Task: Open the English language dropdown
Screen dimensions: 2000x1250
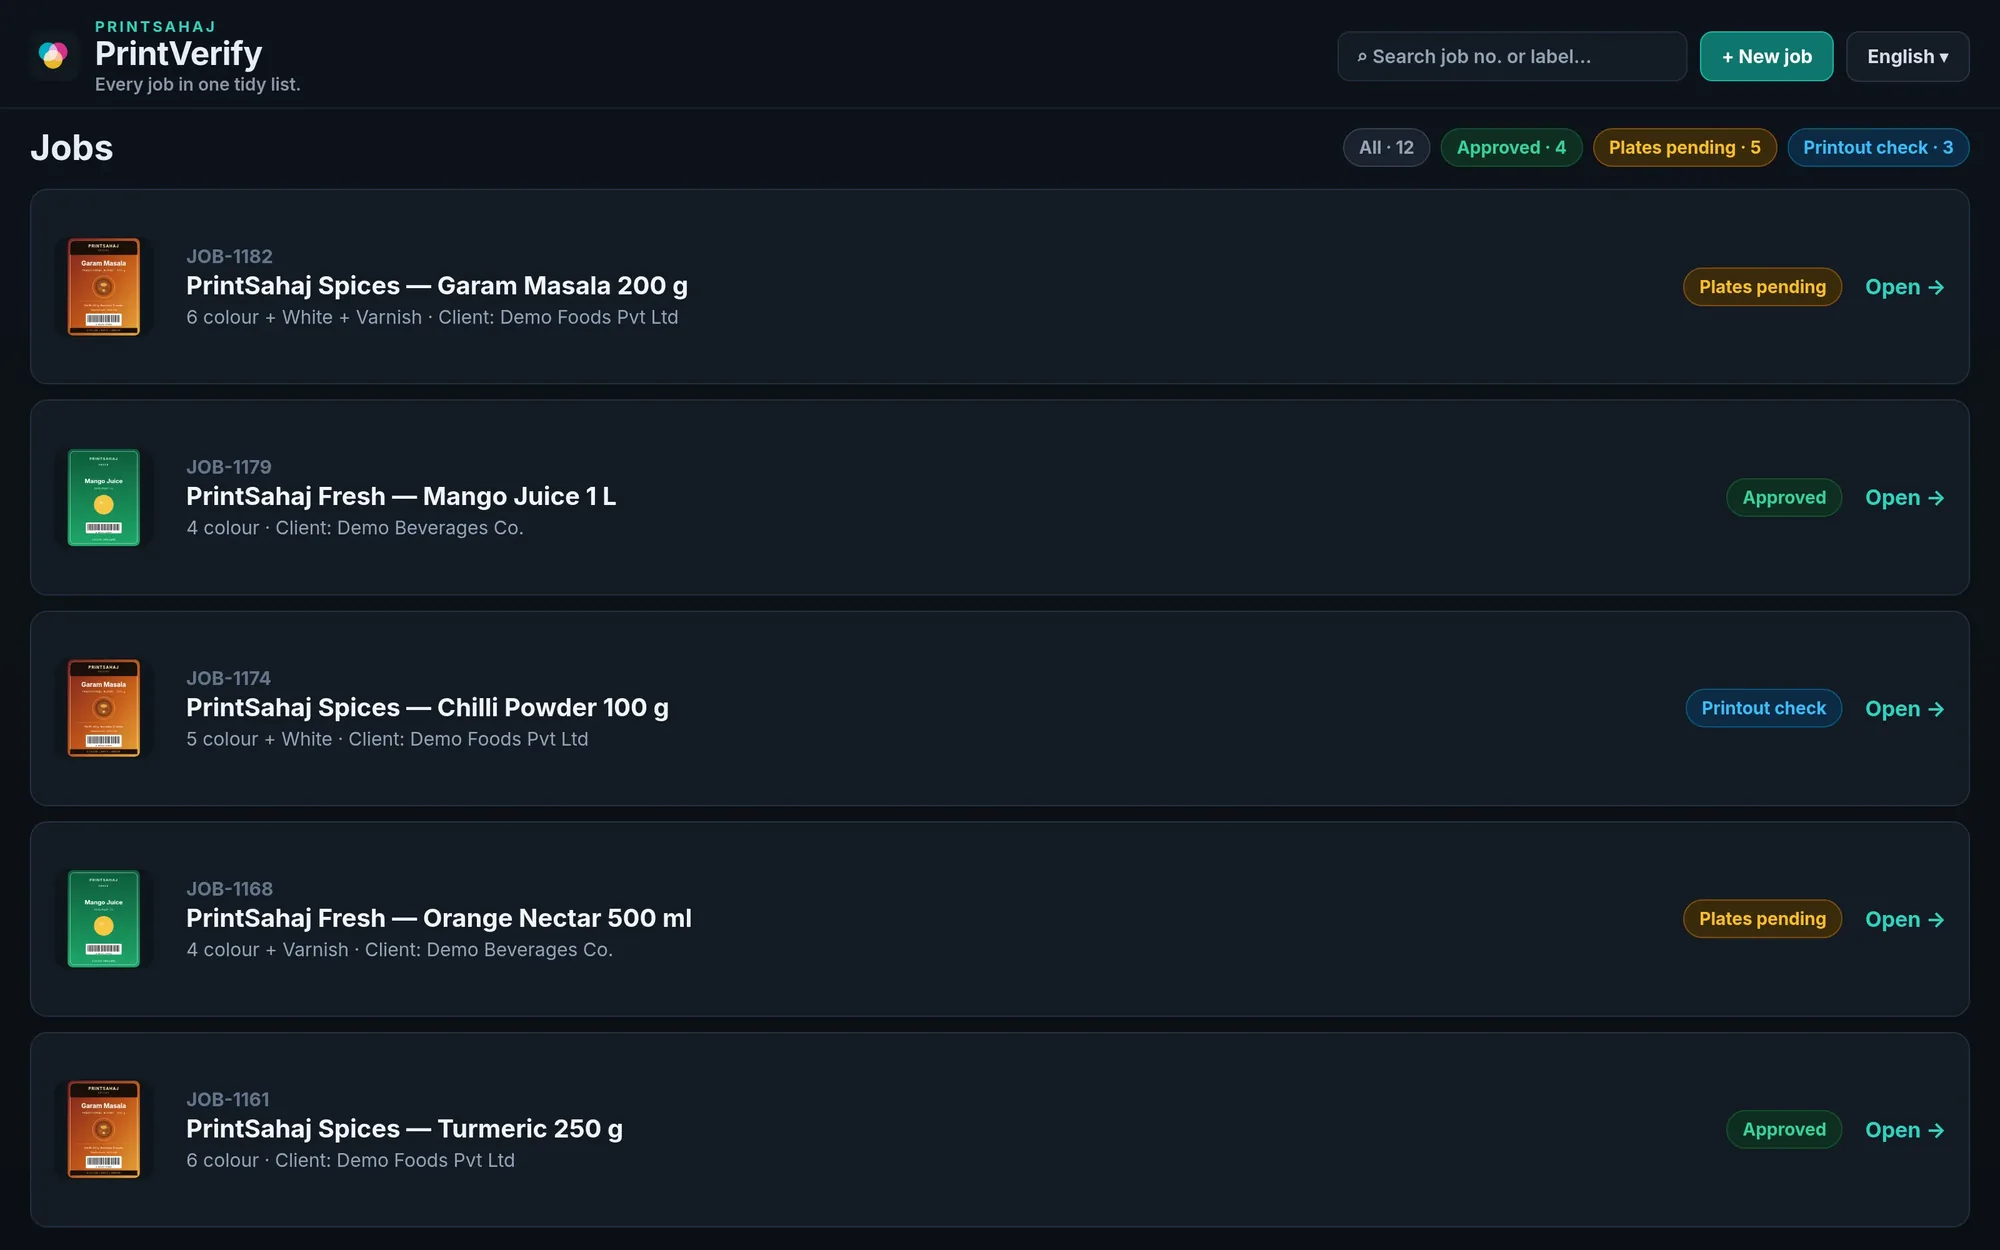Action: point(1907,56)
